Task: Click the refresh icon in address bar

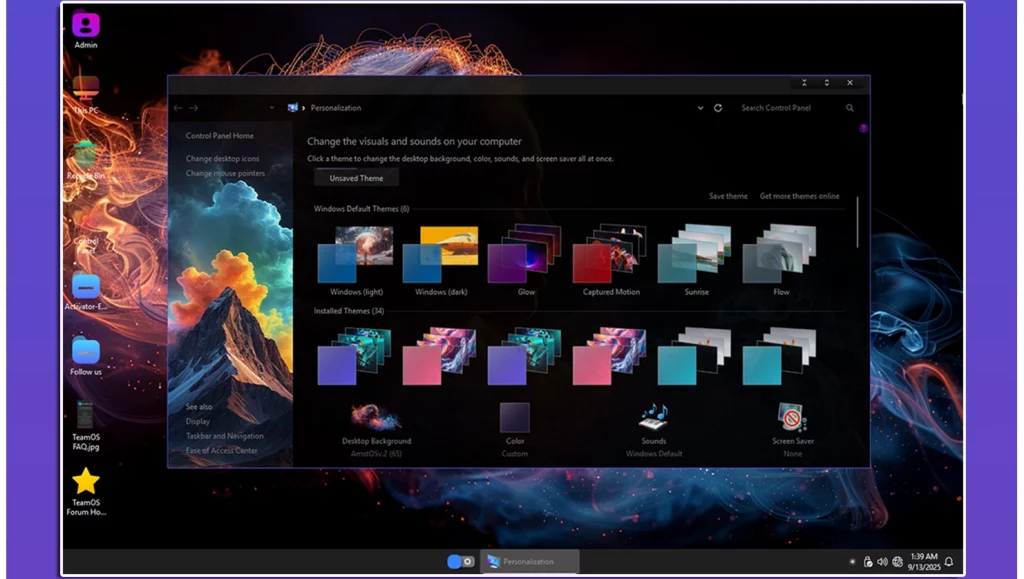Action: click(718, 108)
